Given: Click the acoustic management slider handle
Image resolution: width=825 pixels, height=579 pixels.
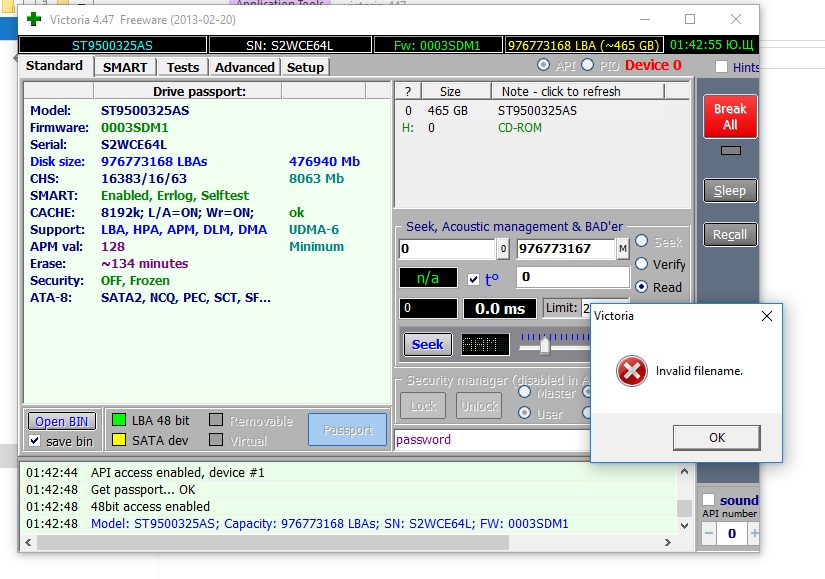Looking at the screenshot, I should coord(545,346).
